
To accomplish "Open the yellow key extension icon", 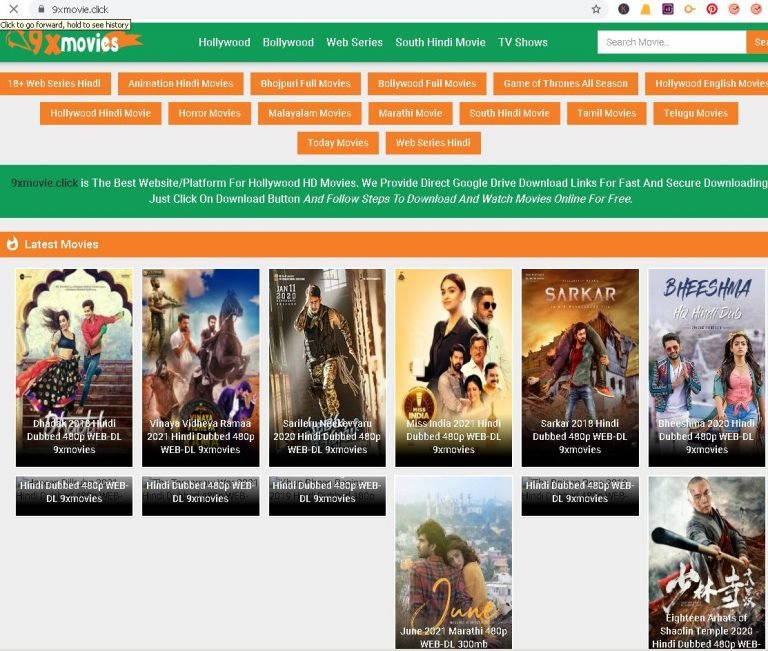I will coord(690,9).
